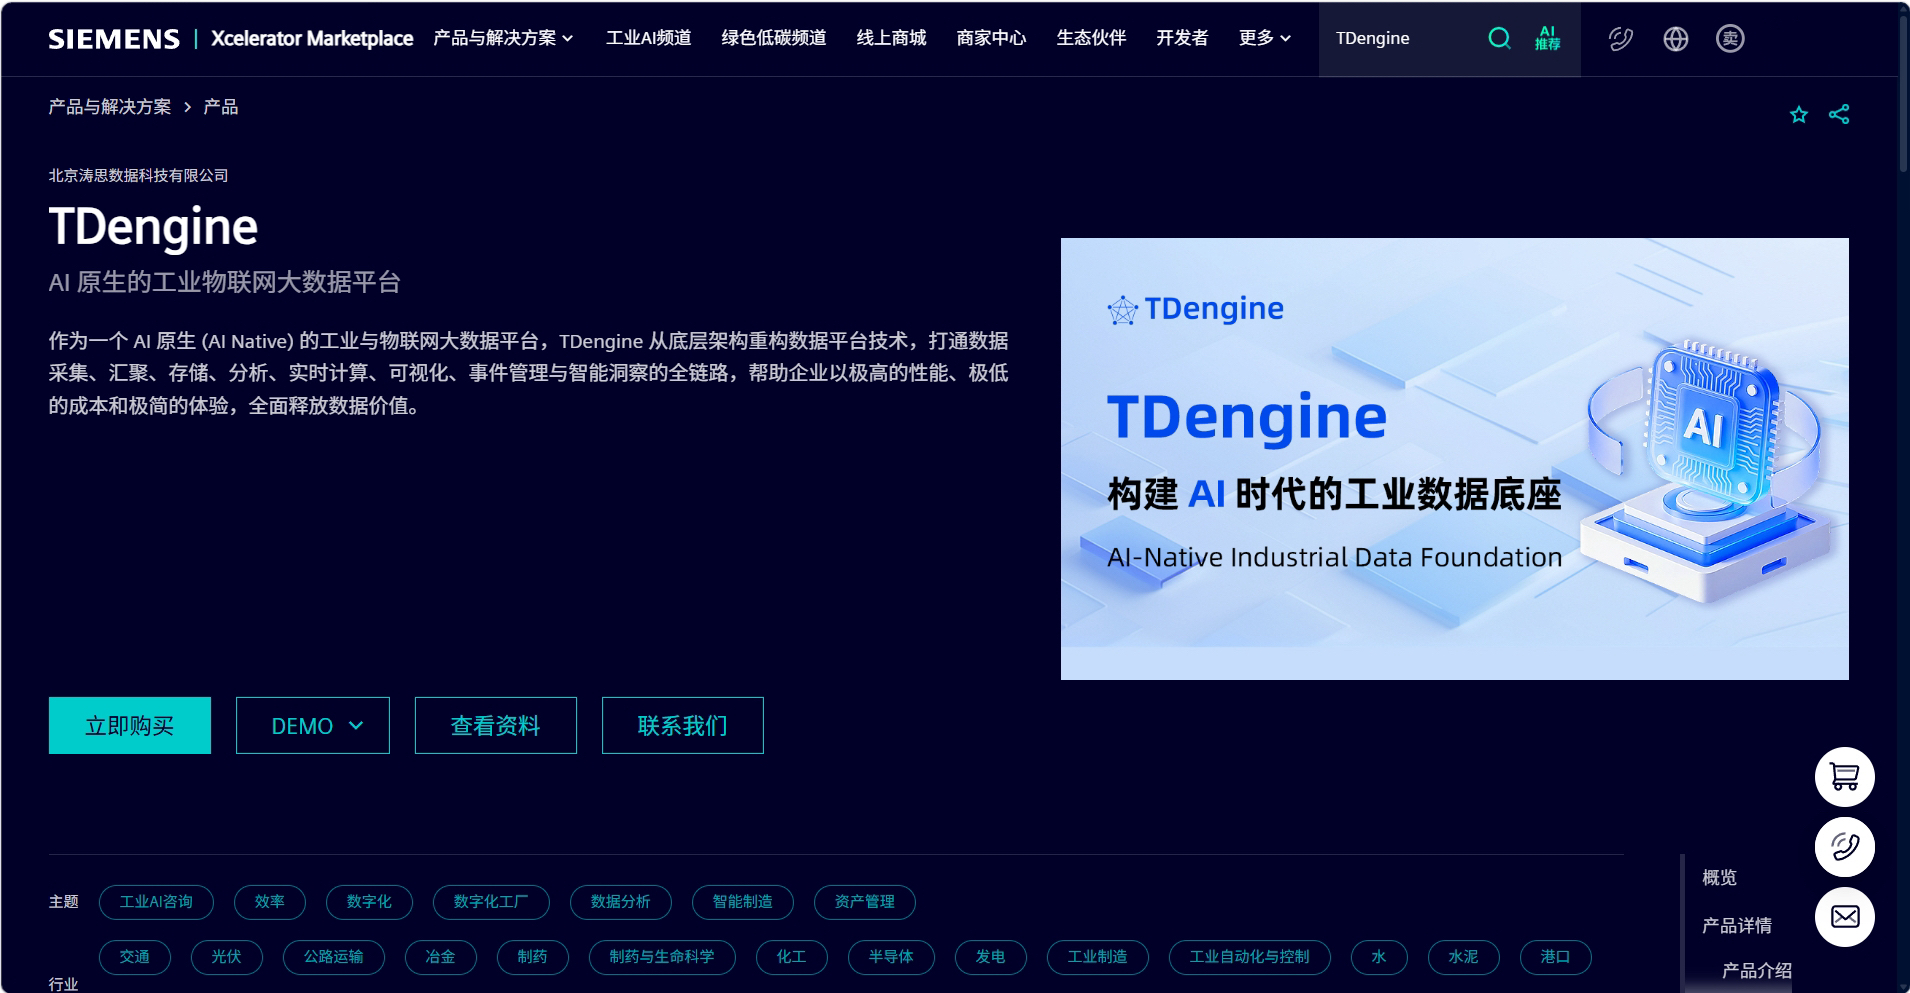Click the floating phone support button

[1844, 847]
